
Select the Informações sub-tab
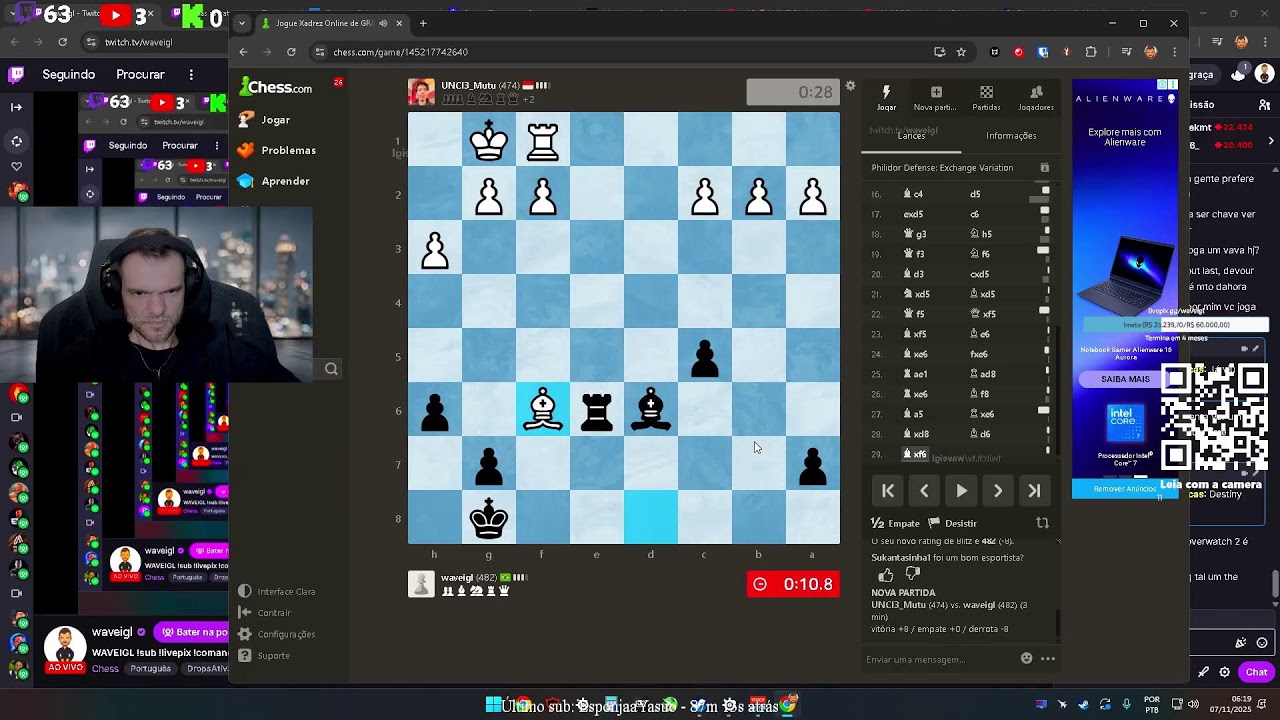1011,135
